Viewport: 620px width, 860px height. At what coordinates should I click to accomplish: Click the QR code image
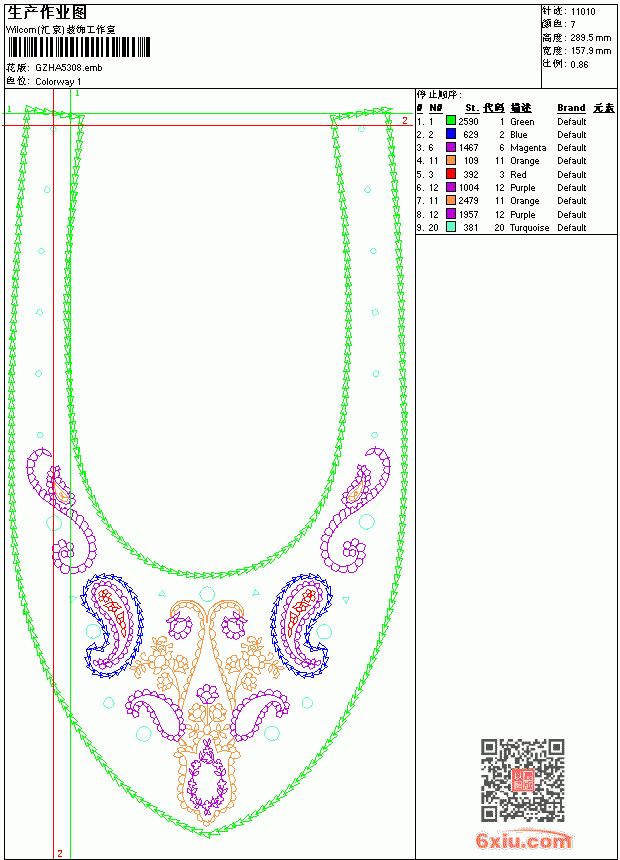523,780
